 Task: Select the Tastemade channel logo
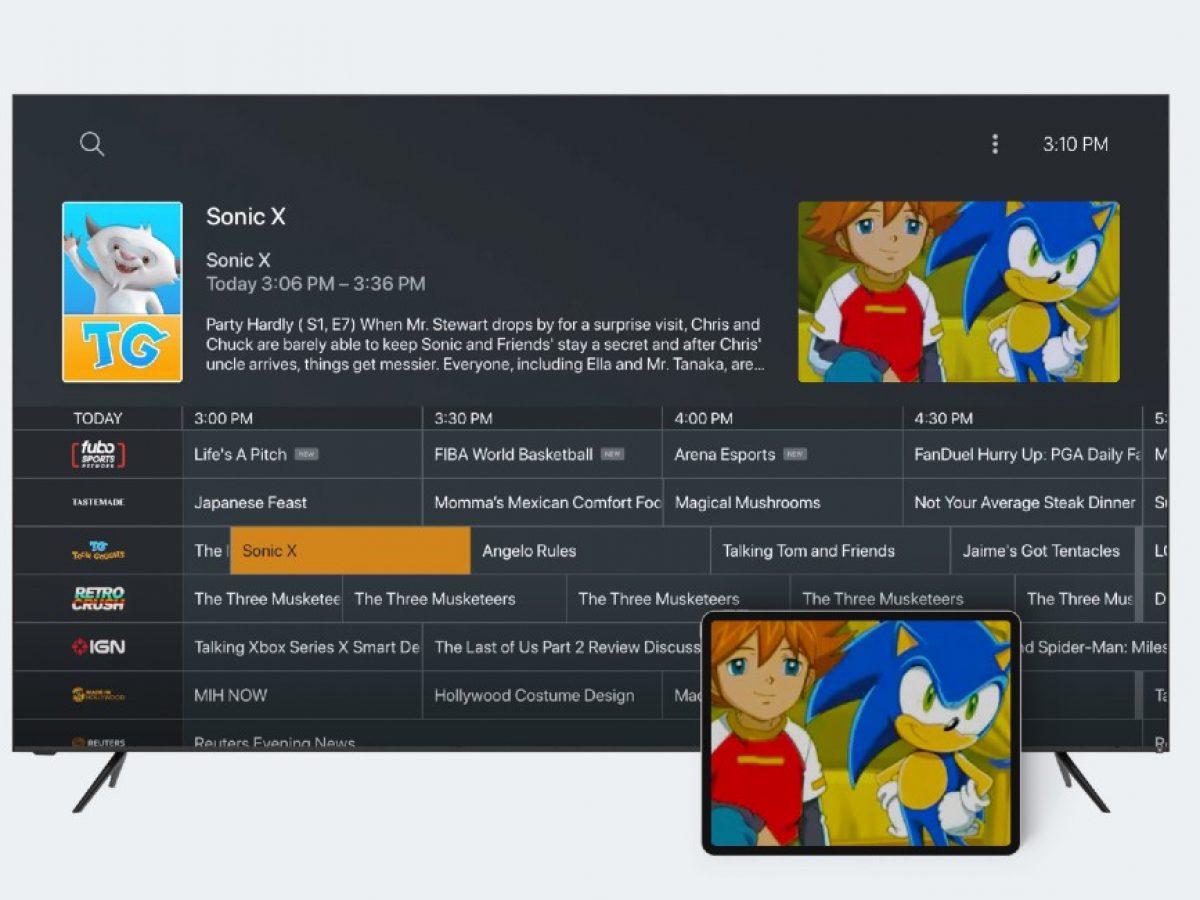pyautogui.click(x=98, y=503)
